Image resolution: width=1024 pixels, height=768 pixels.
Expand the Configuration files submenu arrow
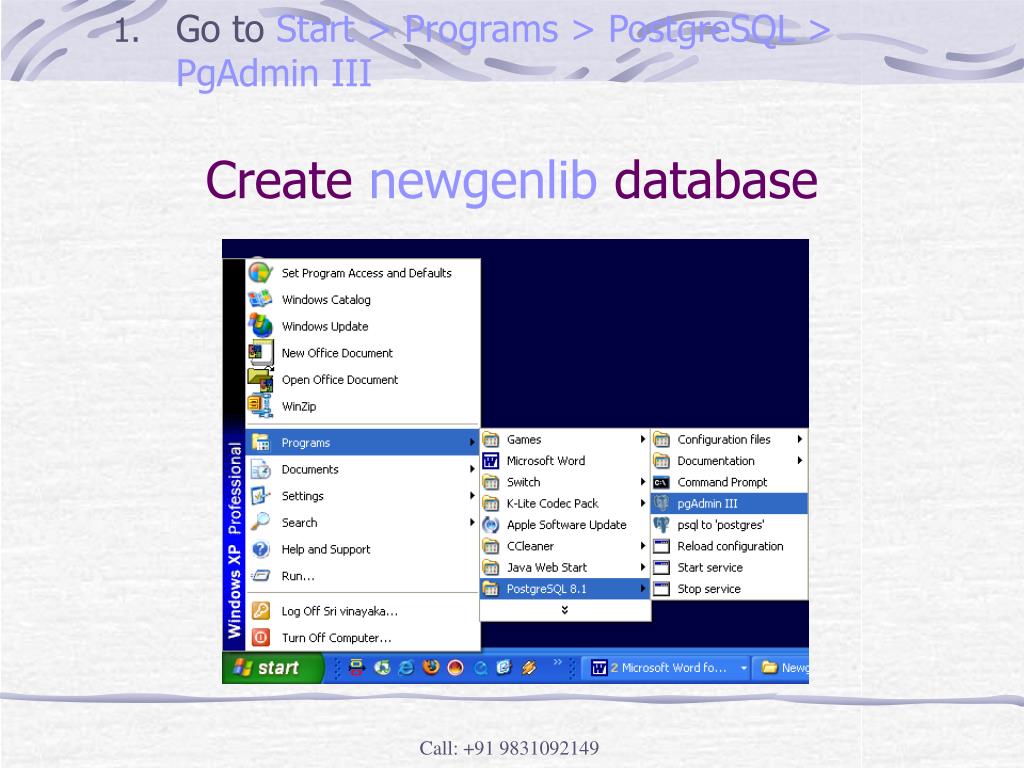pos(799,440)
